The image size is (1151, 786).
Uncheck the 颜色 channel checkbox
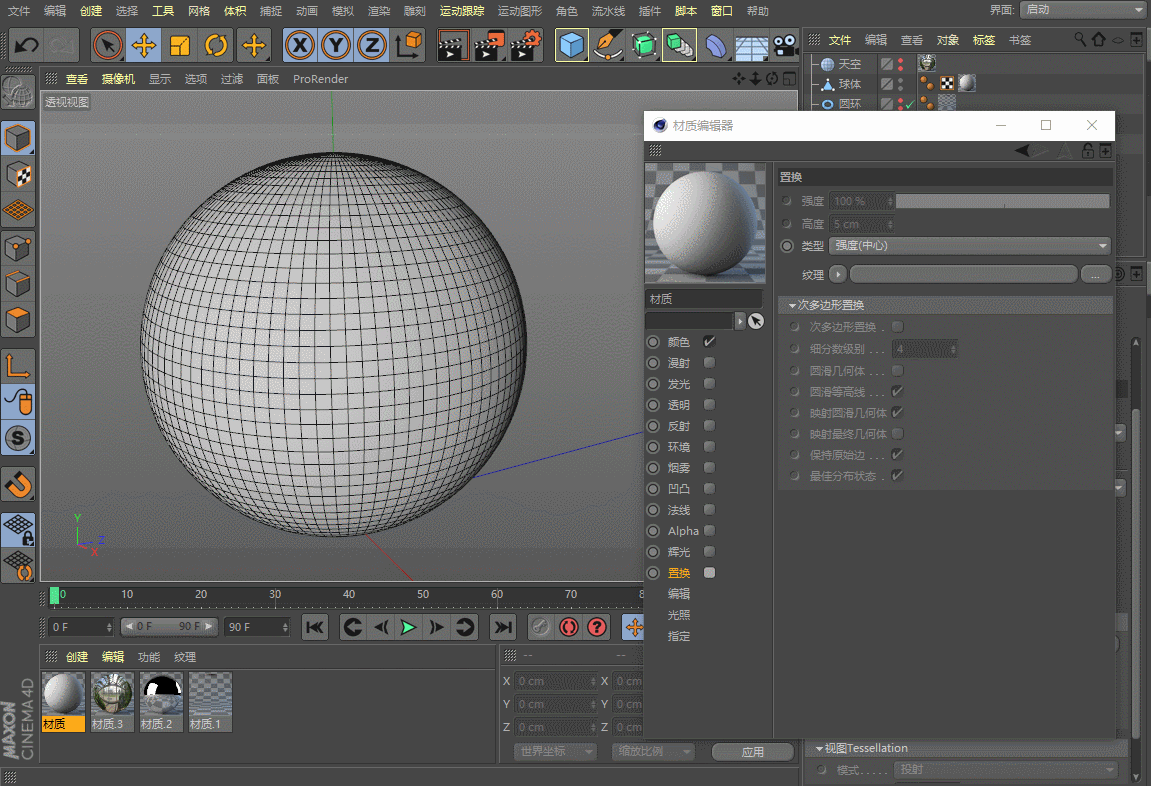point(709,342)
